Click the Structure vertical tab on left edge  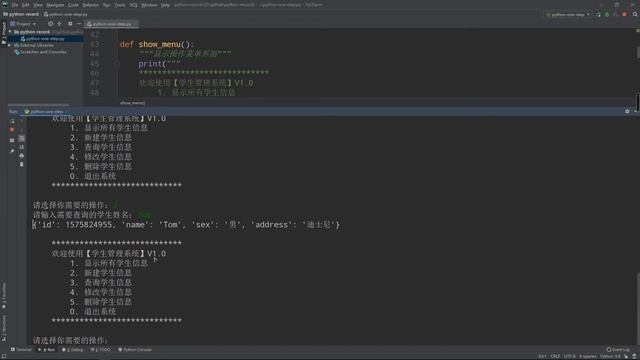pyautogui.click(x=4, y=328)
